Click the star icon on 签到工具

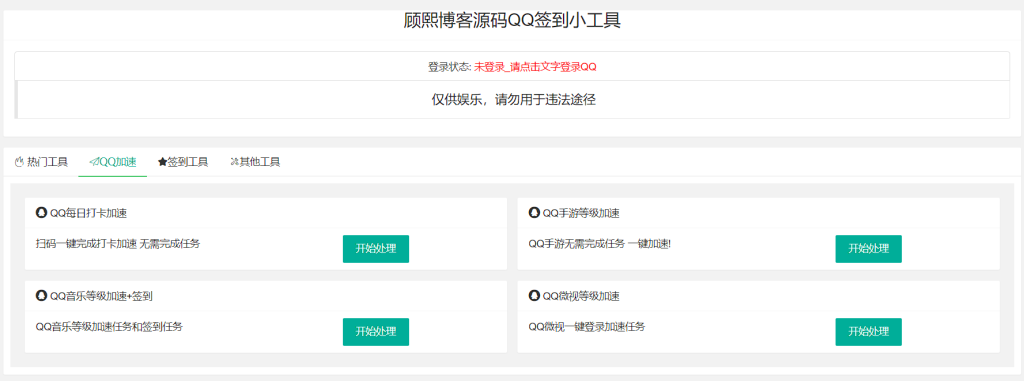pyautogui.click(x=163, y=162)
